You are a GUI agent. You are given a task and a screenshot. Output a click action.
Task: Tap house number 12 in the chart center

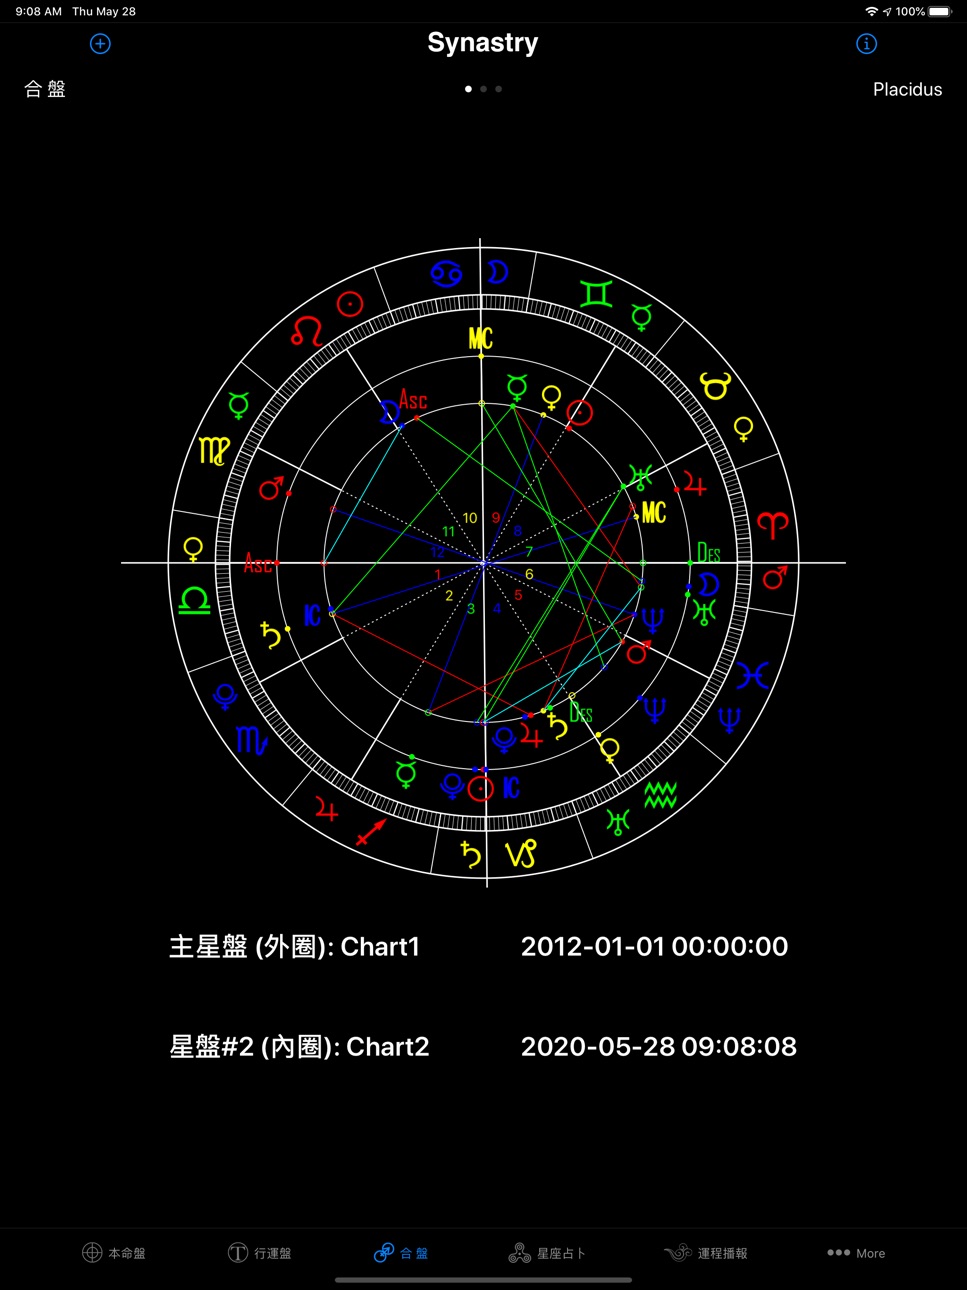tap(437, 552)
